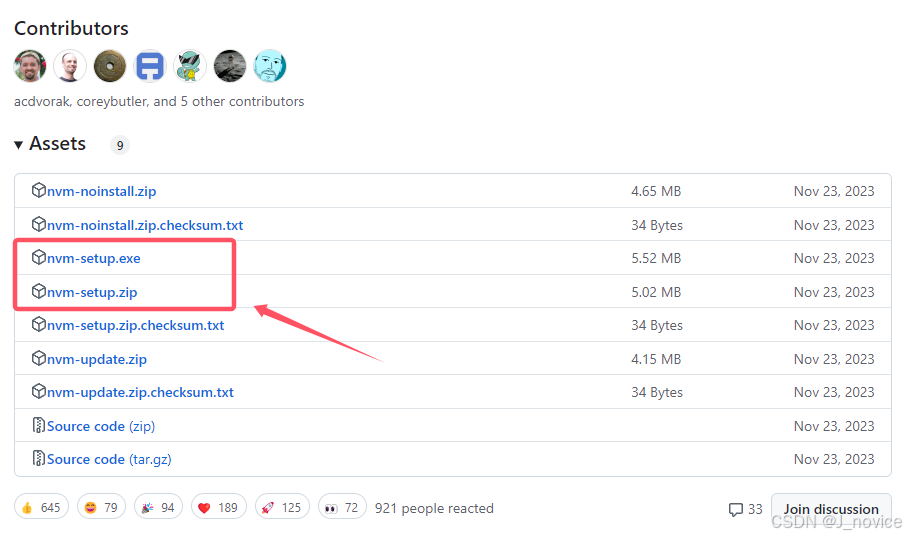Download nvm-update.zip

[96, 359]
